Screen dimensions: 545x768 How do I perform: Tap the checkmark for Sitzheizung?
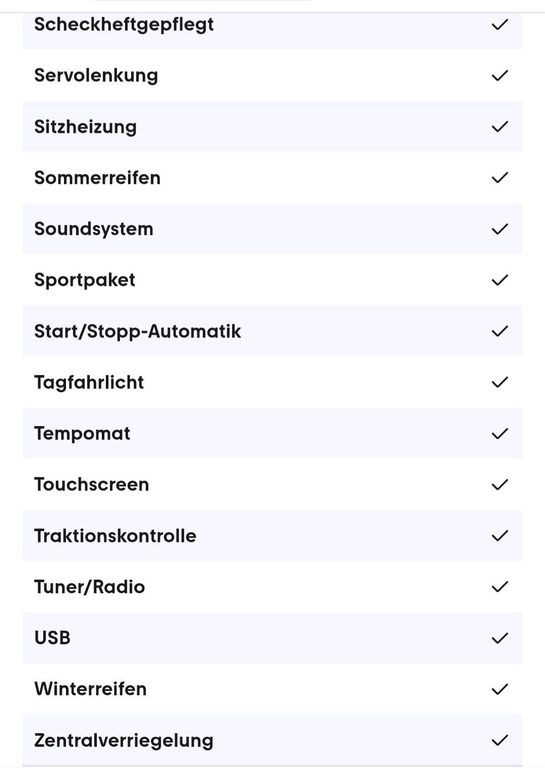pyautogui.click(x=499, y=127)
